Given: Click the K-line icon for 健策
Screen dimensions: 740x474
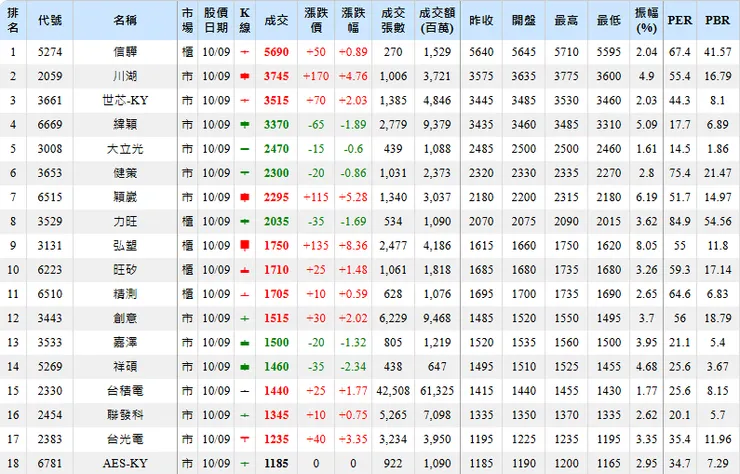Looking at the screenshot, I should click(244, 173).
